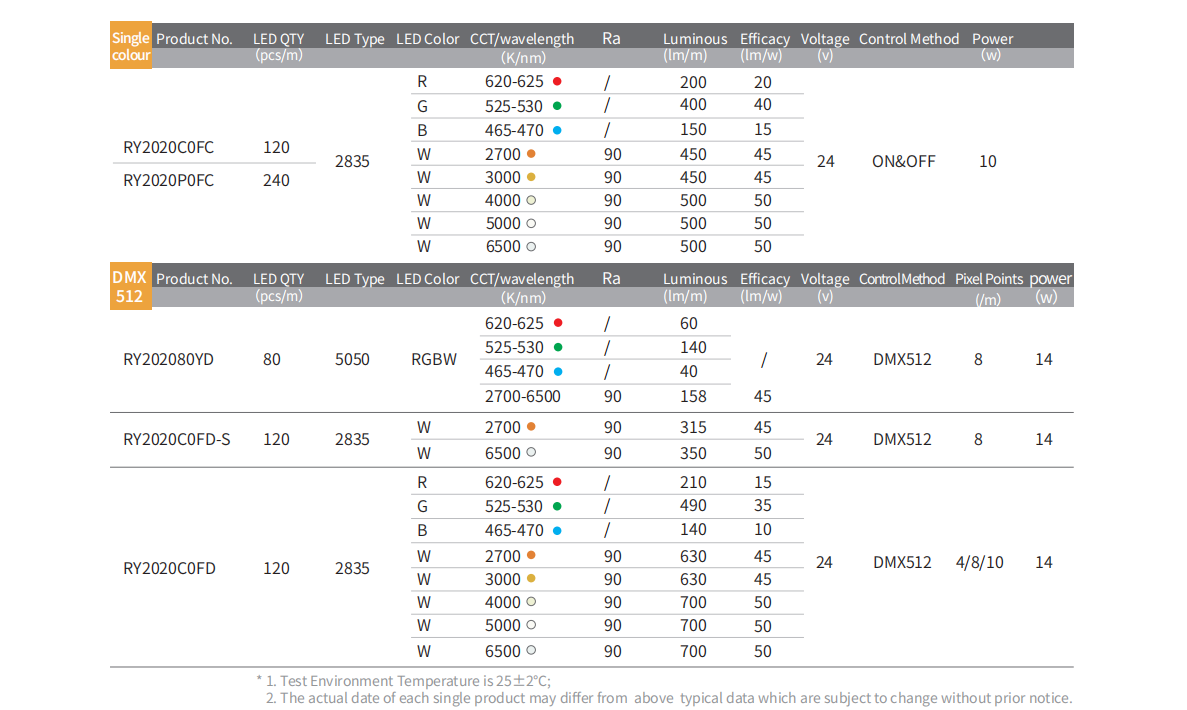Click the 2700-6500 CCT range cell
The width and height of the screenshot is (1187, 710).
pos(522,396)
